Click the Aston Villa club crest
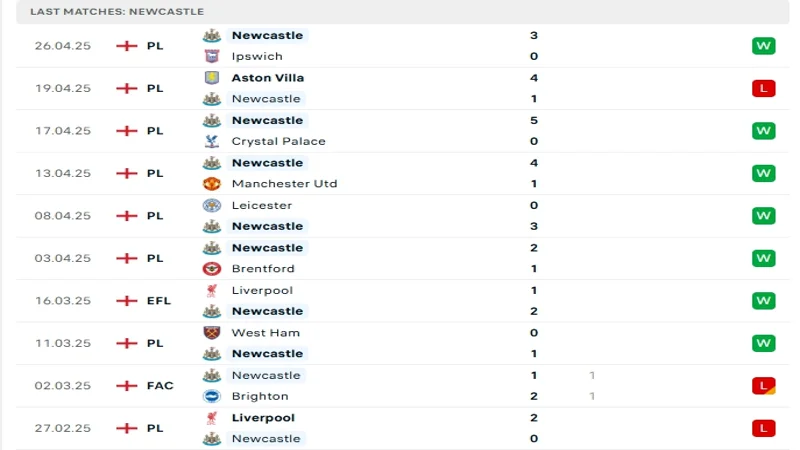 click(211, 78)
